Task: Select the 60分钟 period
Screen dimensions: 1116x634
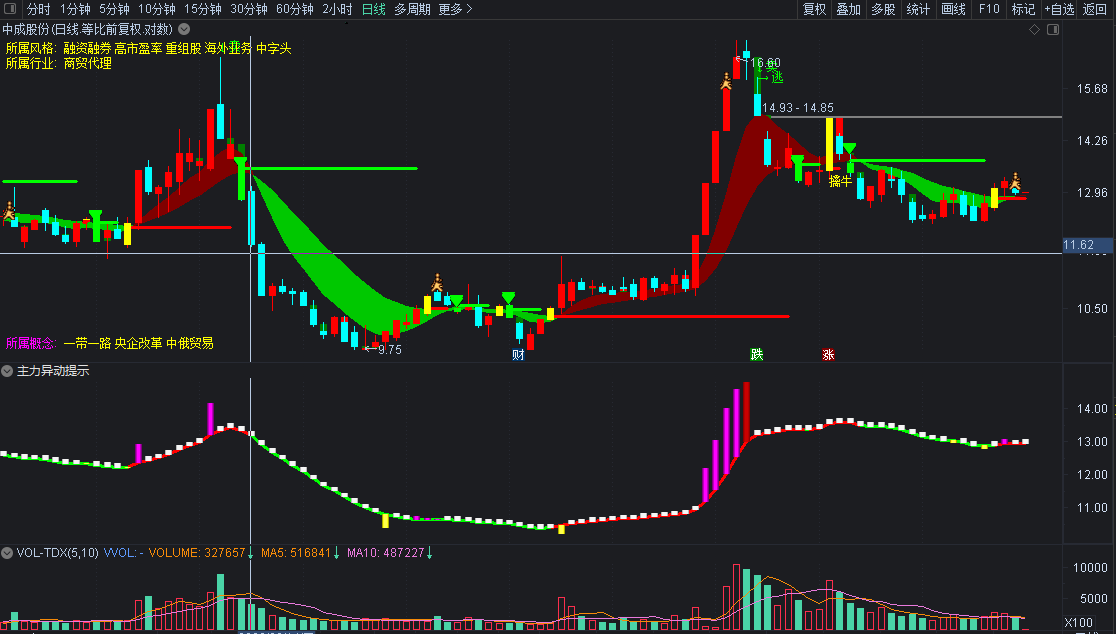Action: point(295,9)
